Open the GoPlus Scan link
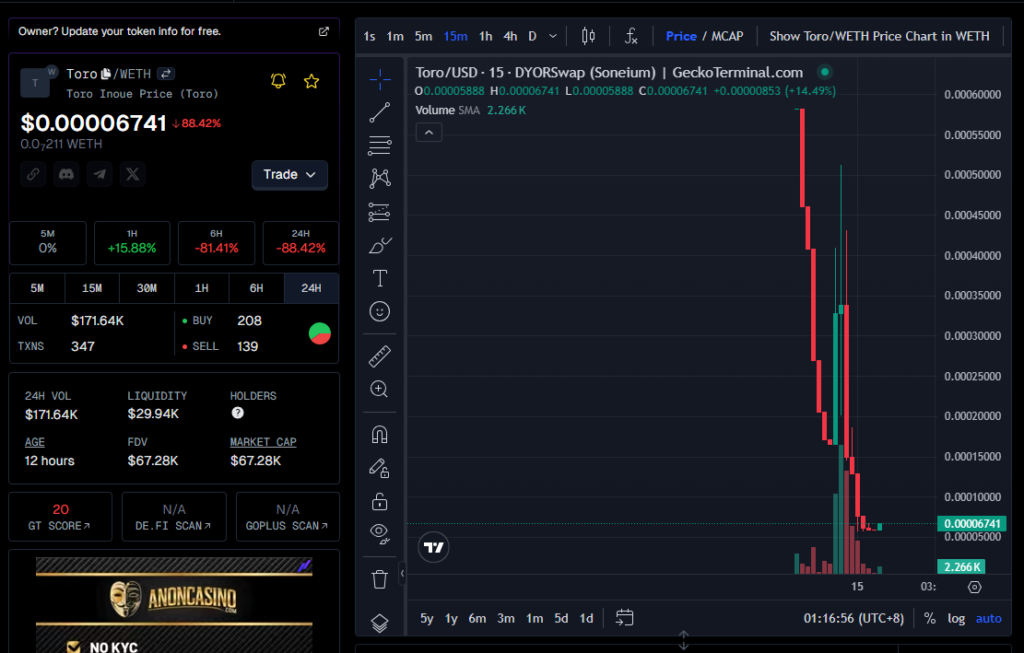The width and height of the screenshot is (1024, 653). (x=287, y=517)
